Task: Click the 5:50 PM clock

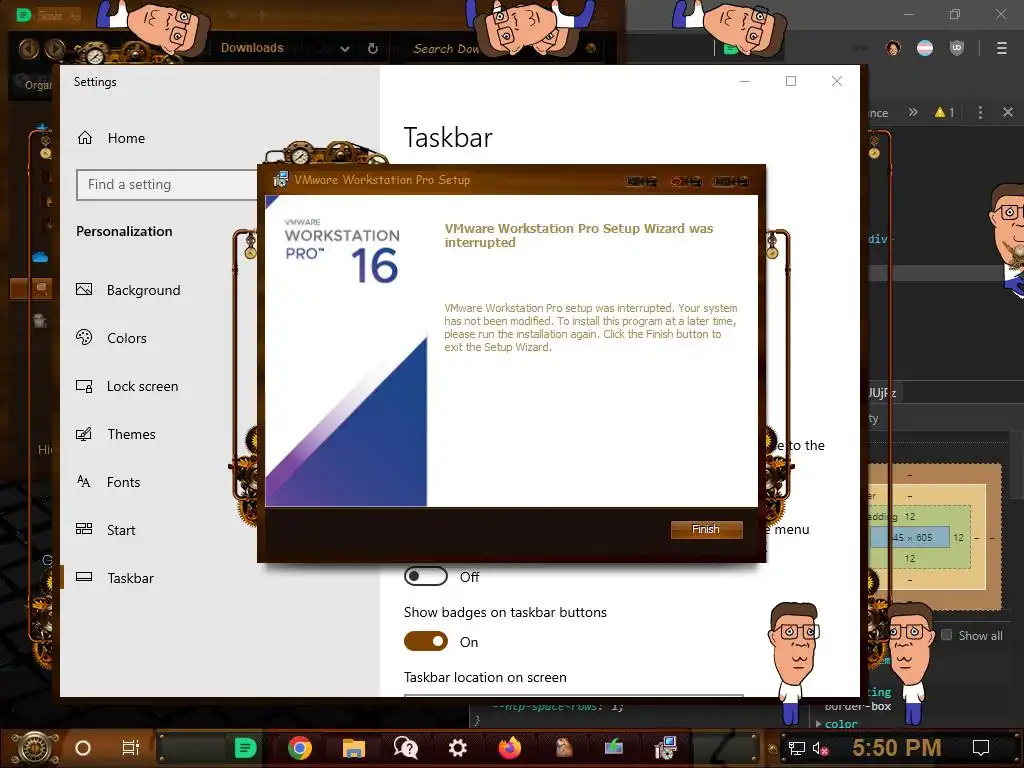Action: (x=897, y=748)
